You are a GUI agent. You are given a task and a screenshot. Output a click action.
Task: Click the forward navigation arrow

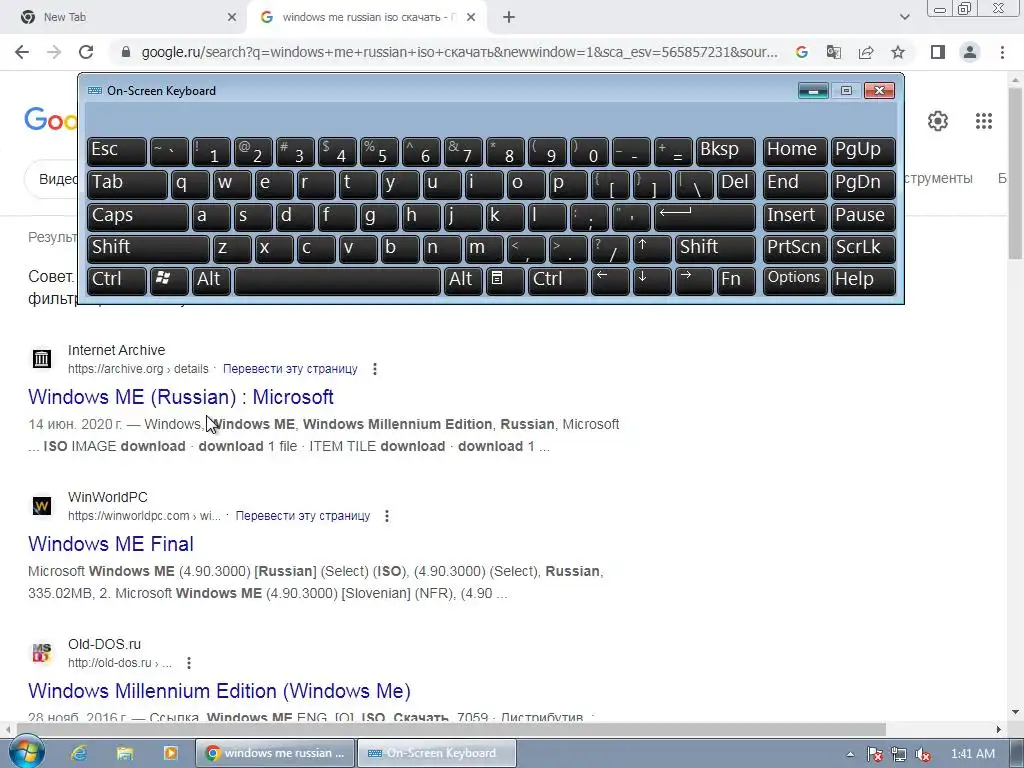pos(54,52)
